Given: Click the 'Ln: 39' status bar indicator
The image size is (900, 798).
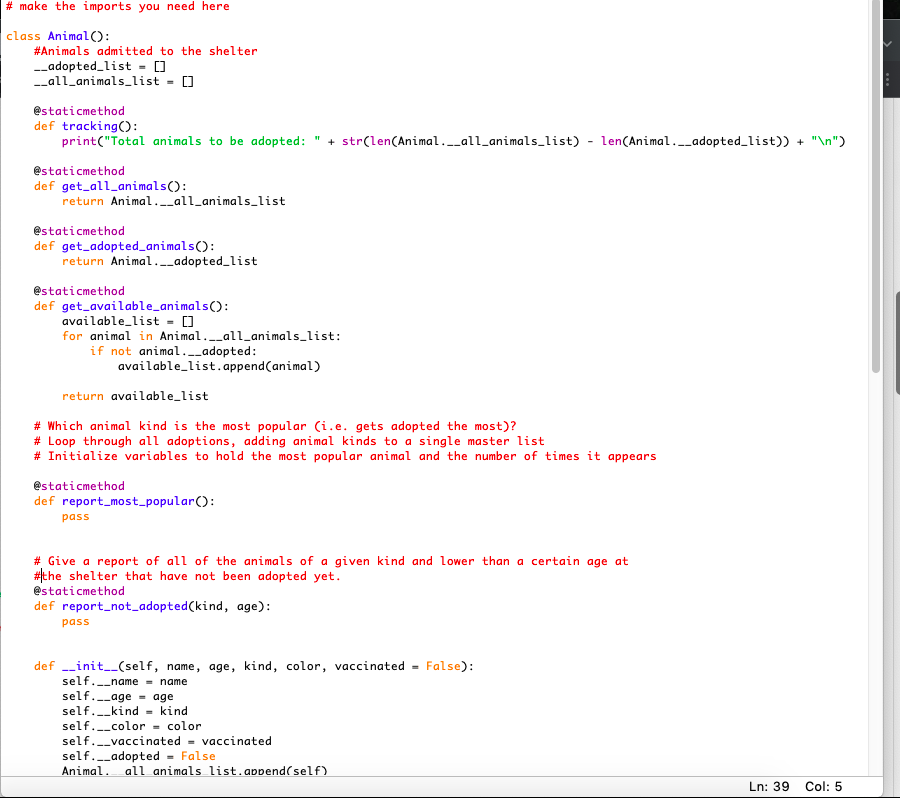Looking at the screenshot, I should click(x=769, y=787).
